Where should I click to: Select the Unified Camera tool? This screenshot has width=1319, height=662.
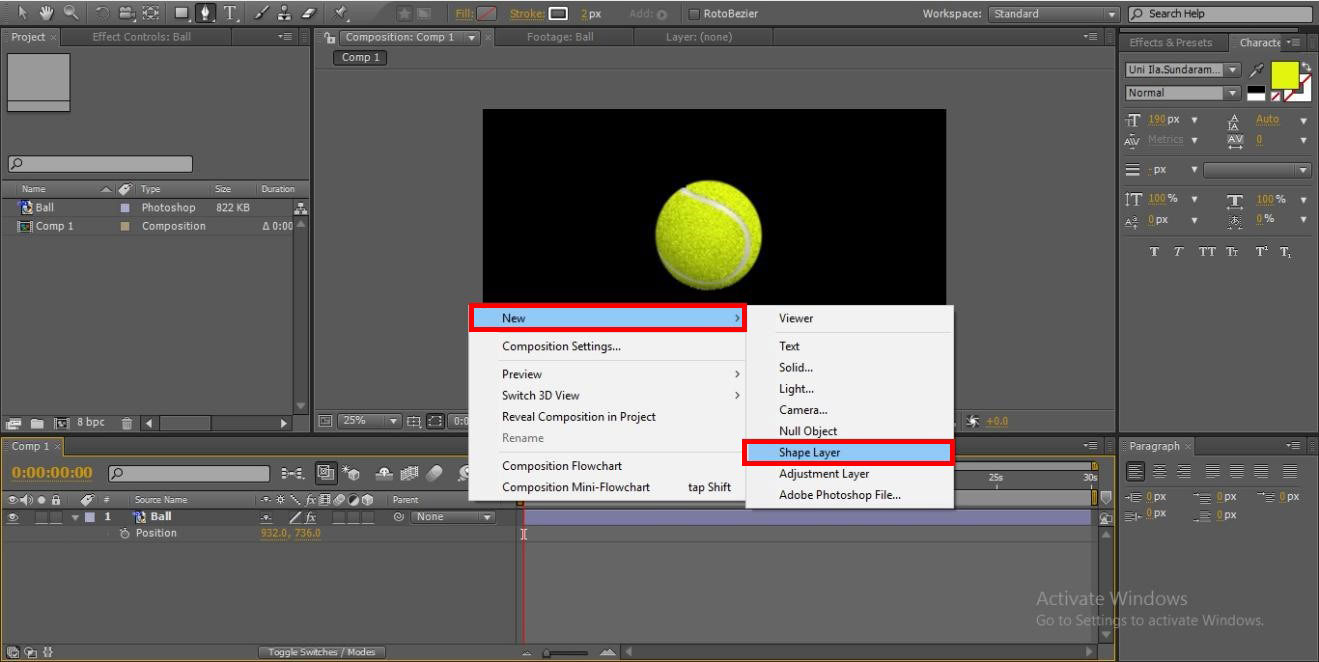(x=125, y=11)
